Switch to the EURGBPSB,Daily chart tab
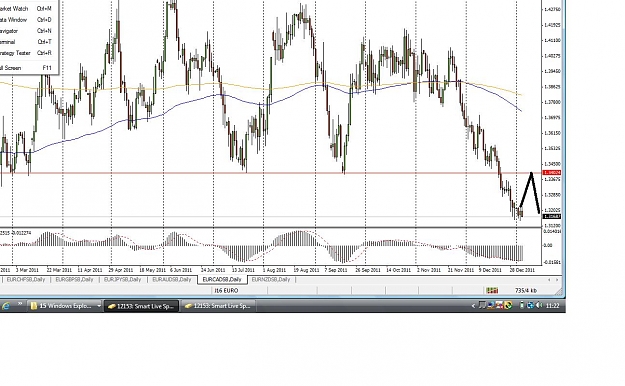Screen dimensions: 625x386 (74, 280)
